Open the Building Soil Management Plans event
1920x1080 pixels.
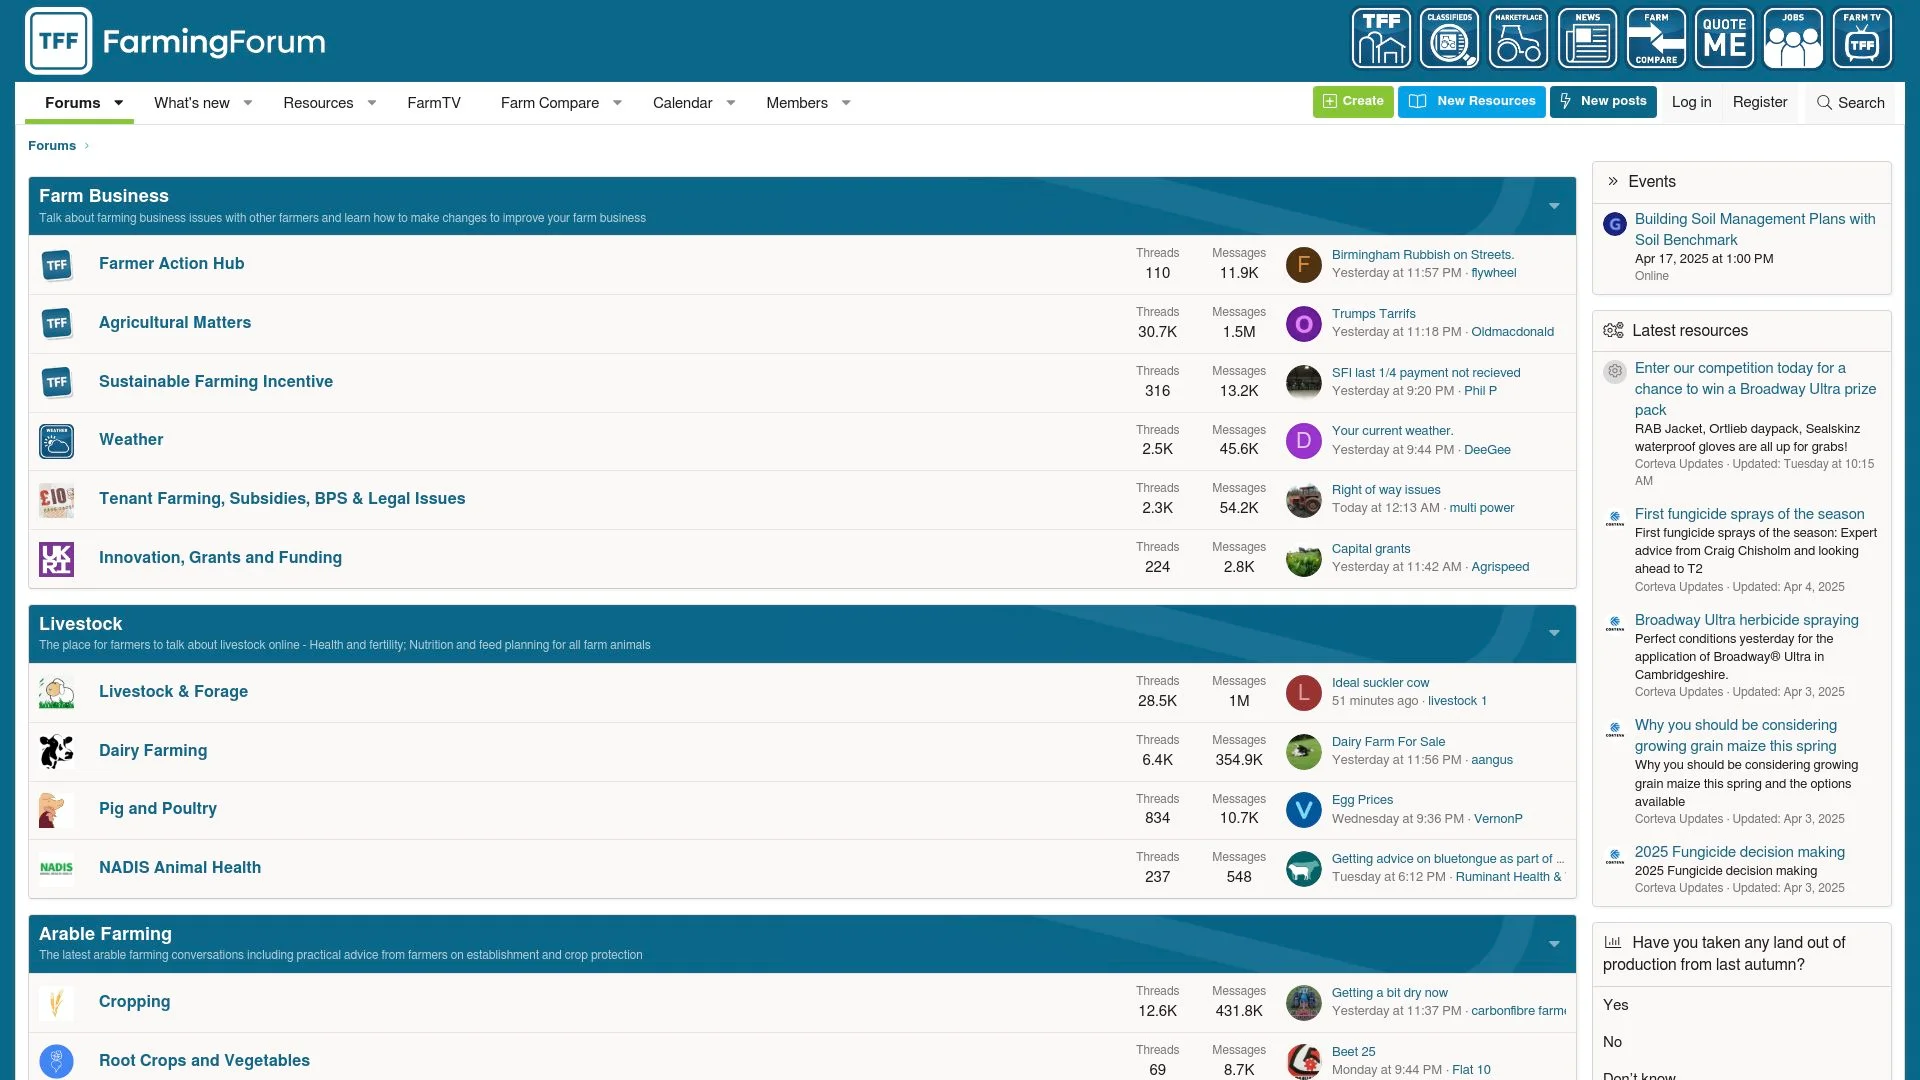tap(1755, 229)
